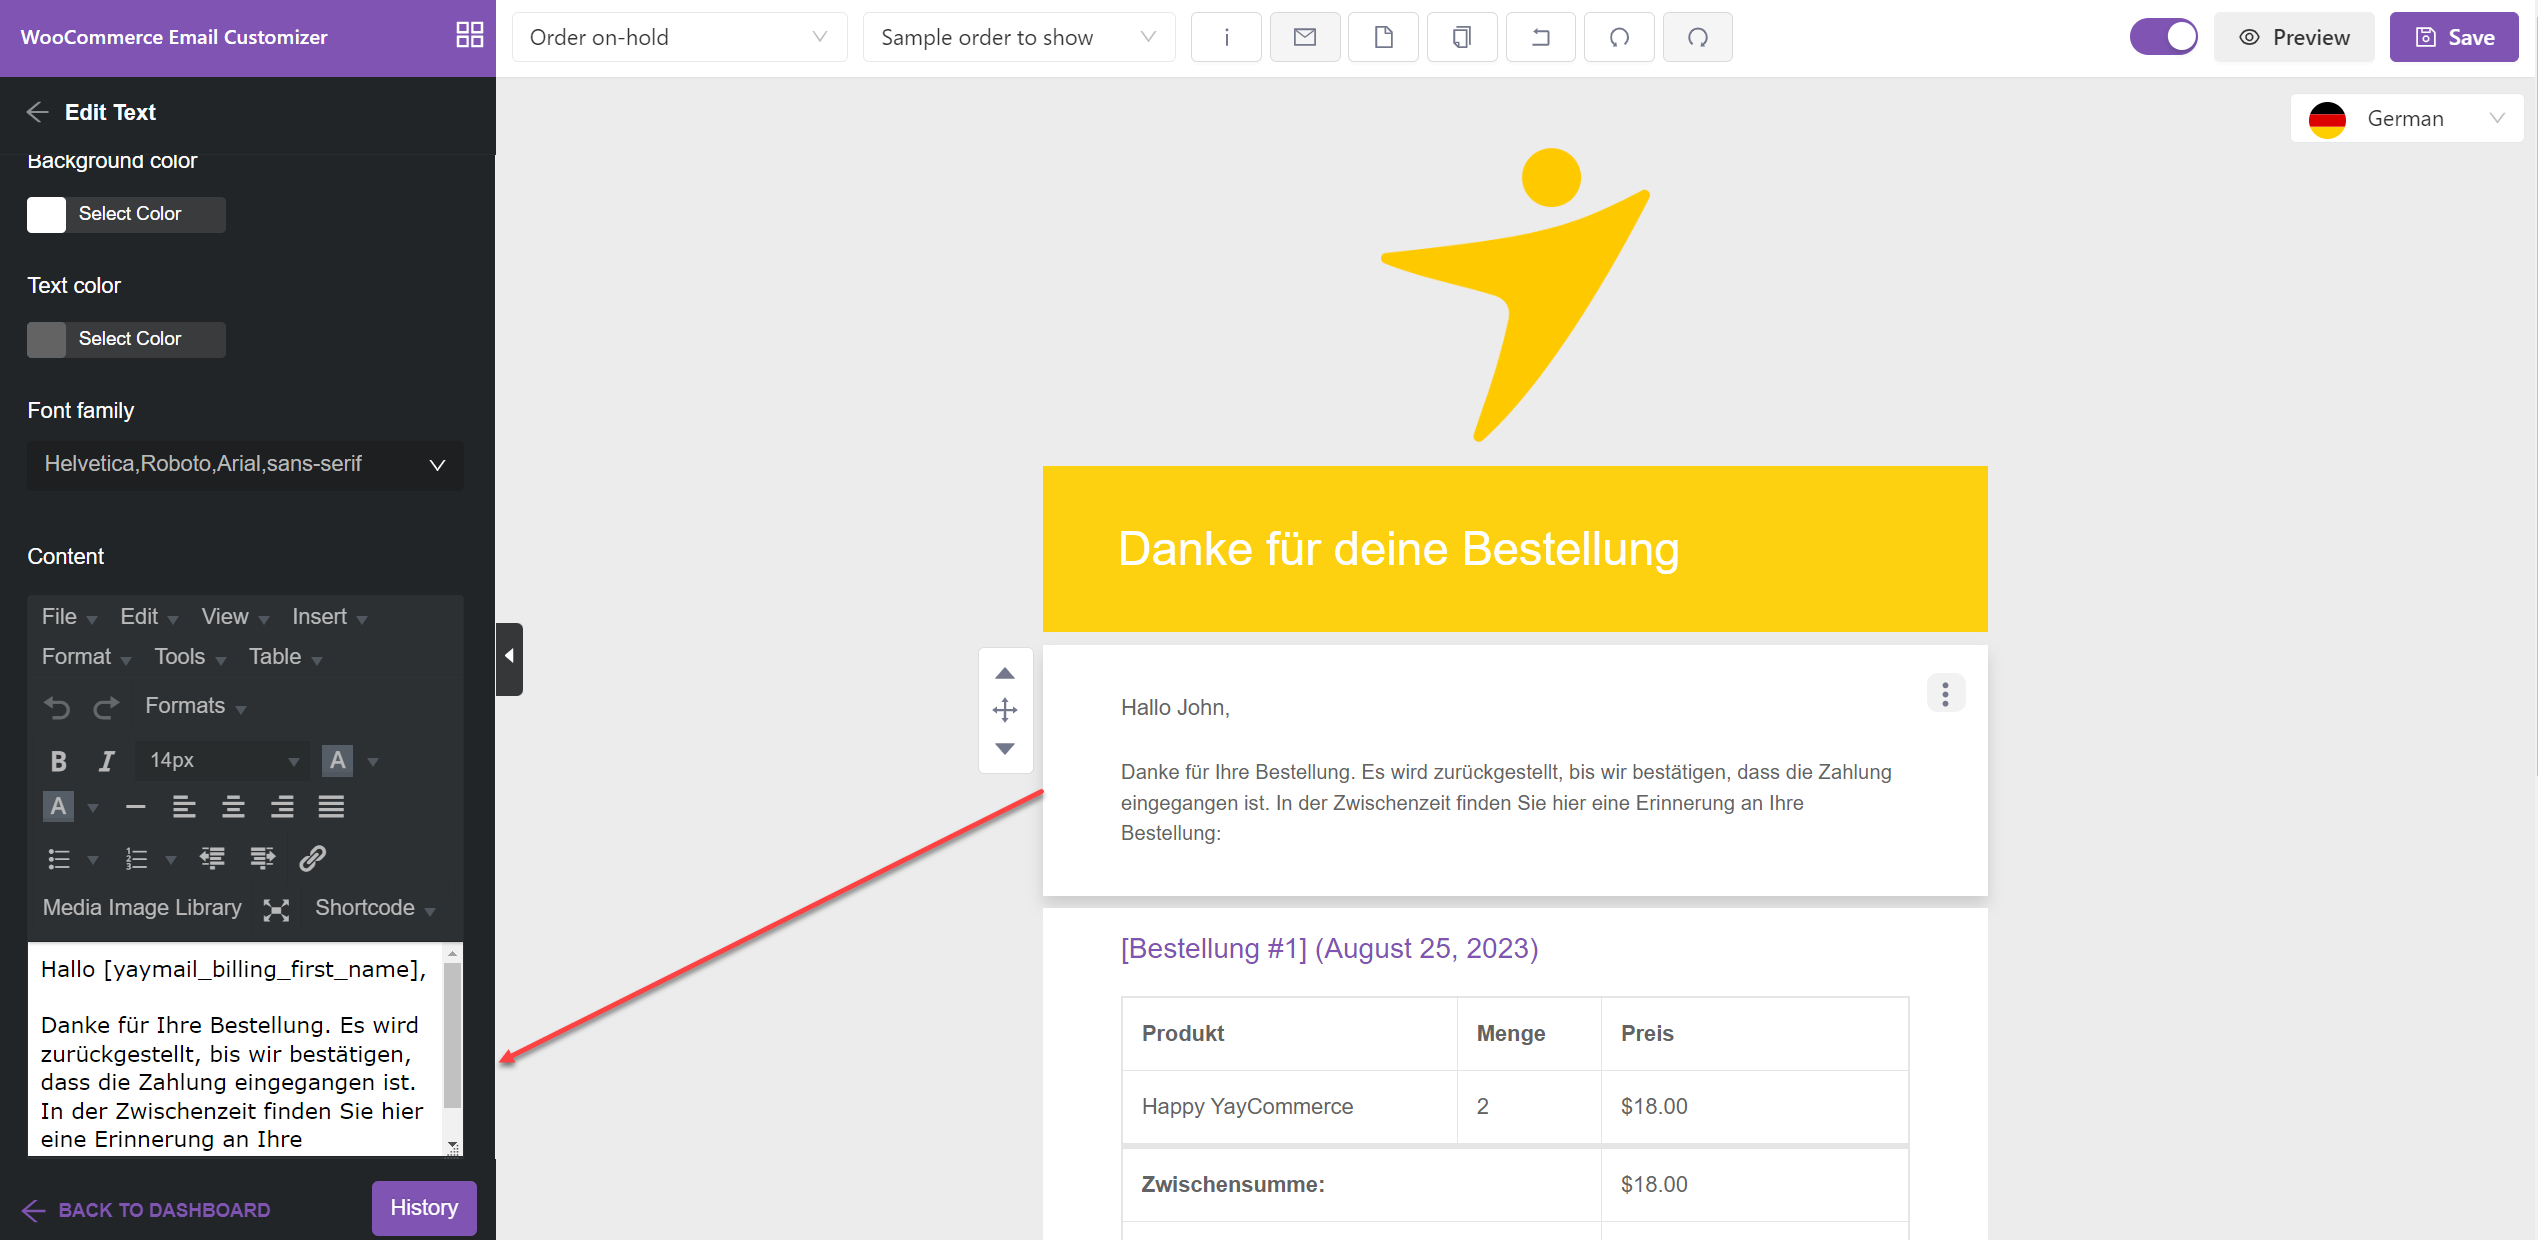The width and height of the screenshot is (2538, 1240).
Task: Click the Background color white swatch
Action: click(46, 215)
